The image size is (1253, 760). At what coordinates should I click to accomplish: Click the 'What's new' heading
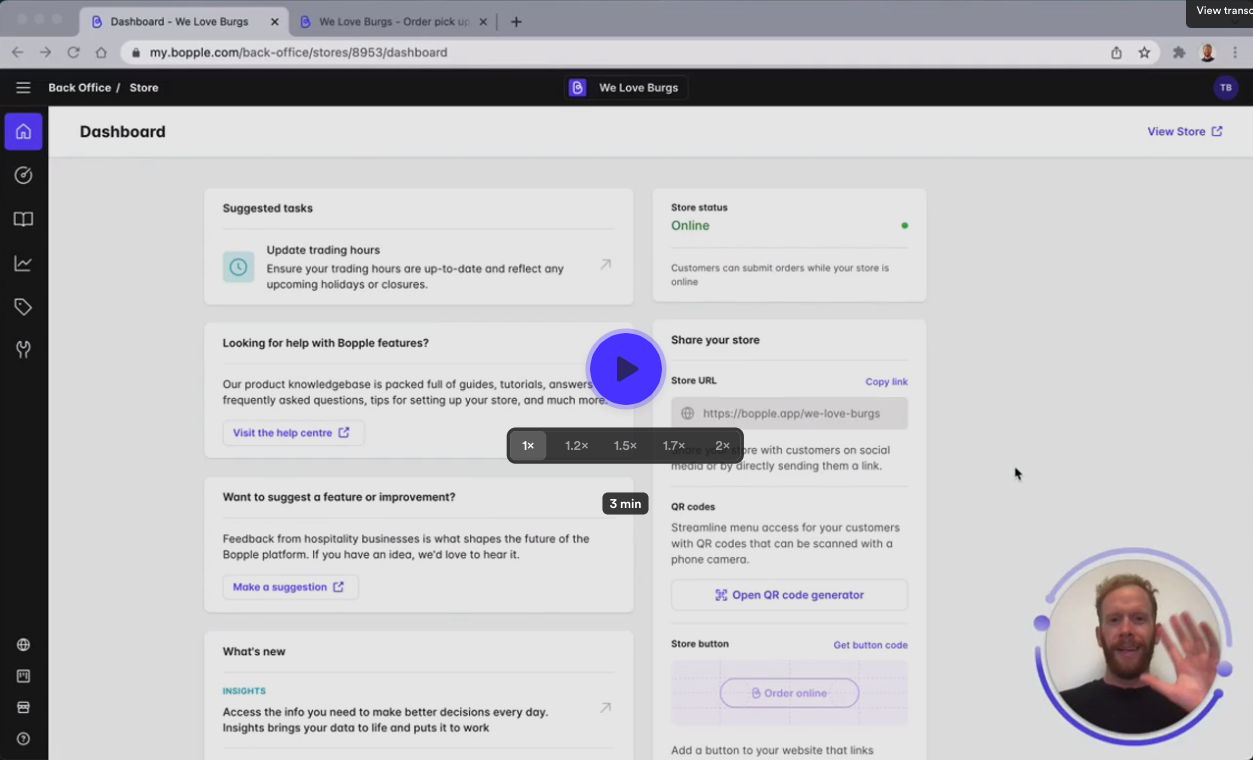[x=254, y=651]
